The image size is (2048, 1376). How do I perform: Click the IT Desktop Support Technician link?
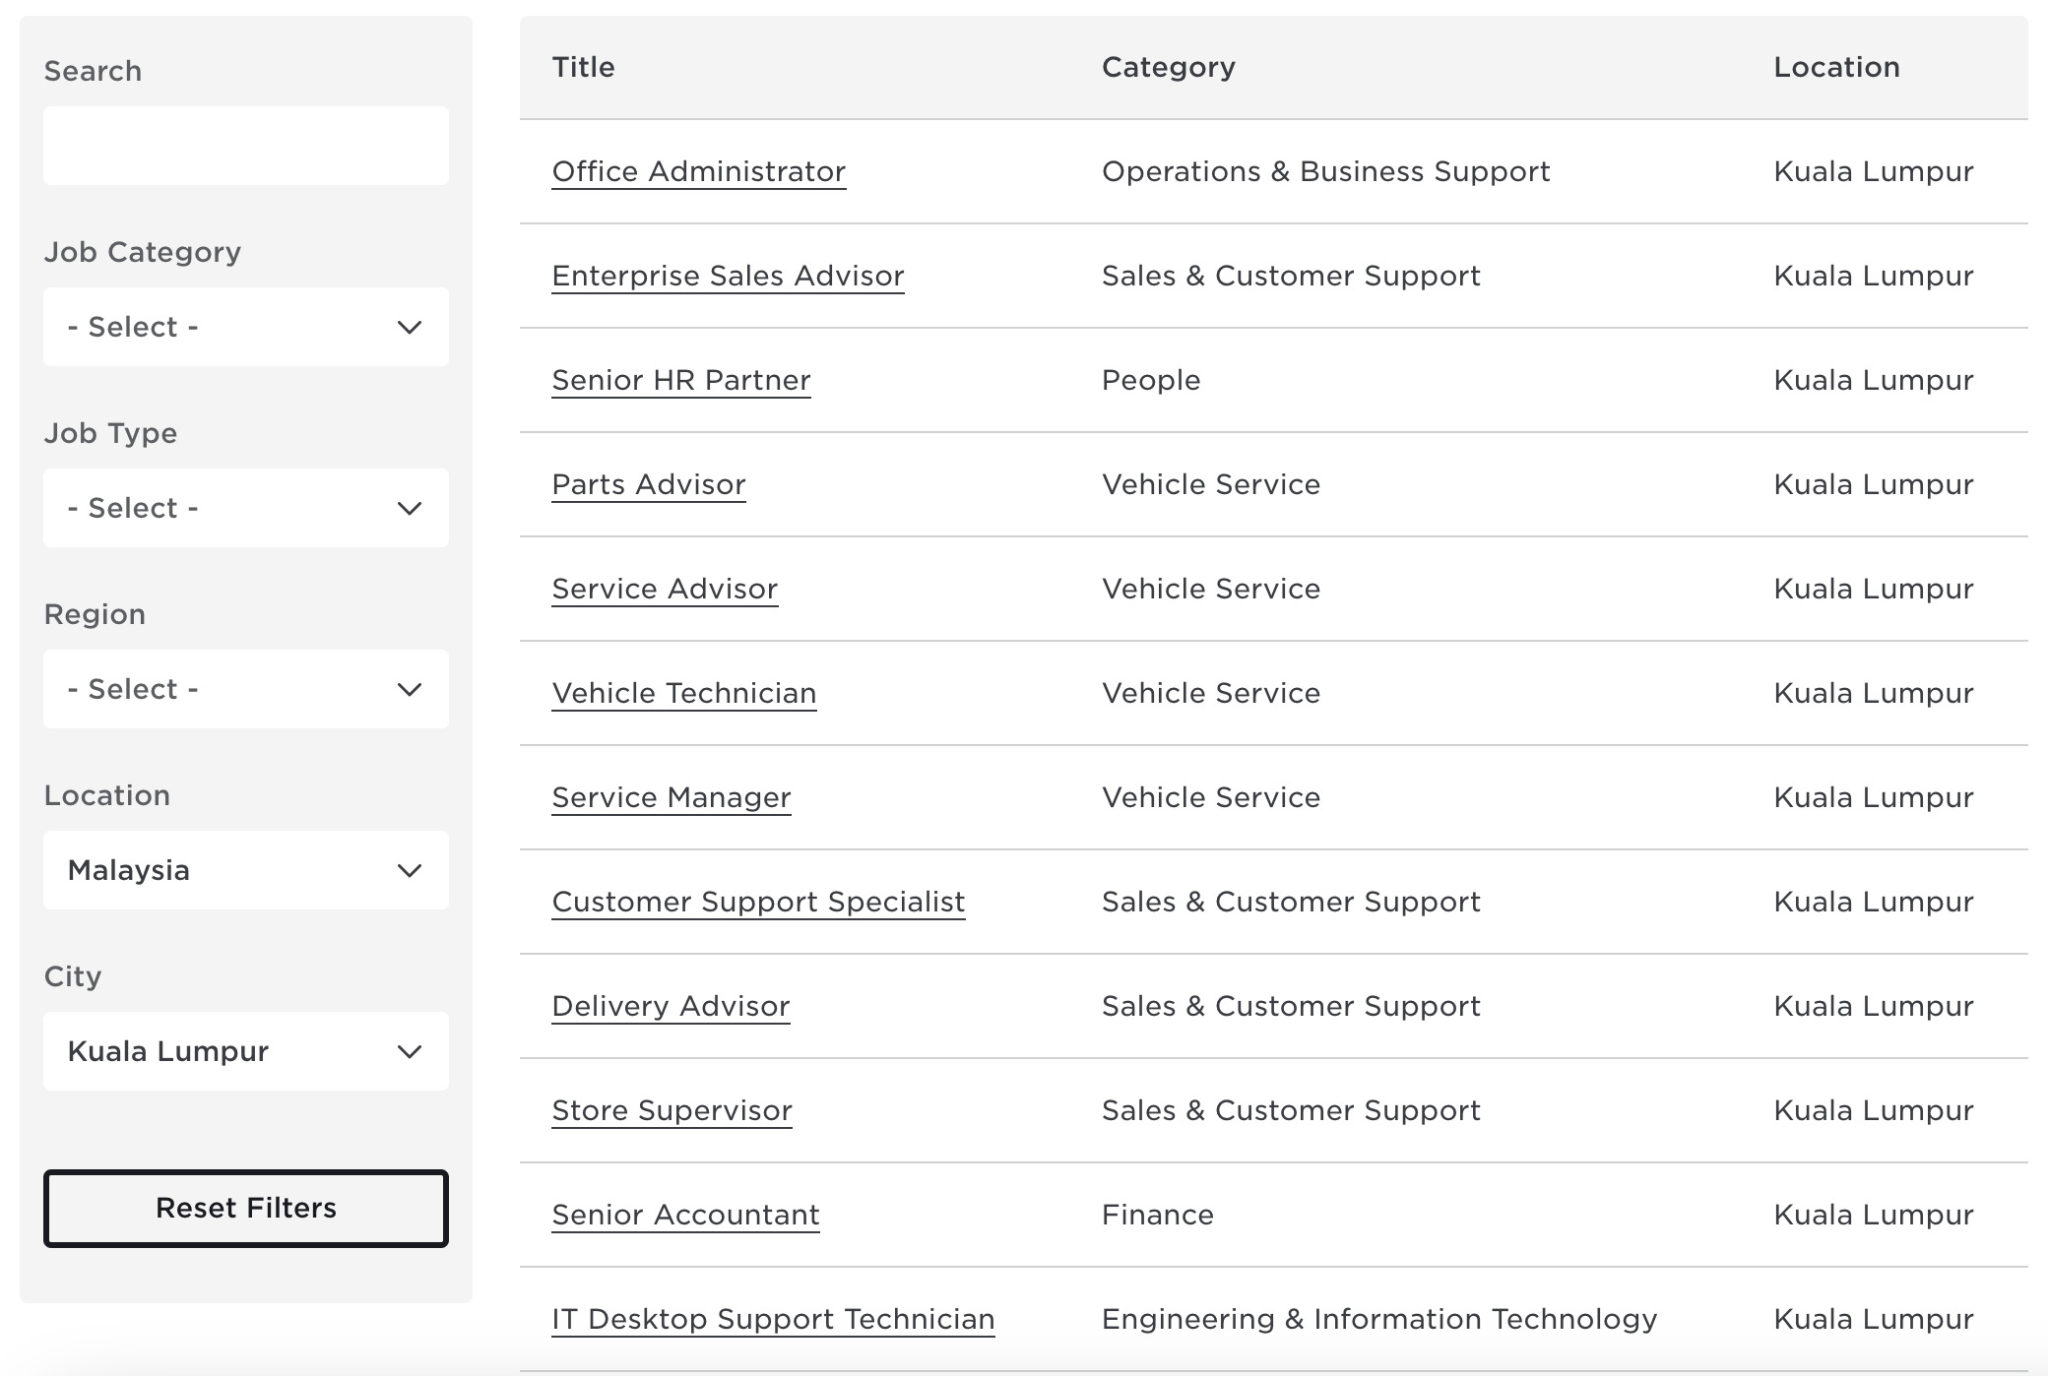(772, 1319)
